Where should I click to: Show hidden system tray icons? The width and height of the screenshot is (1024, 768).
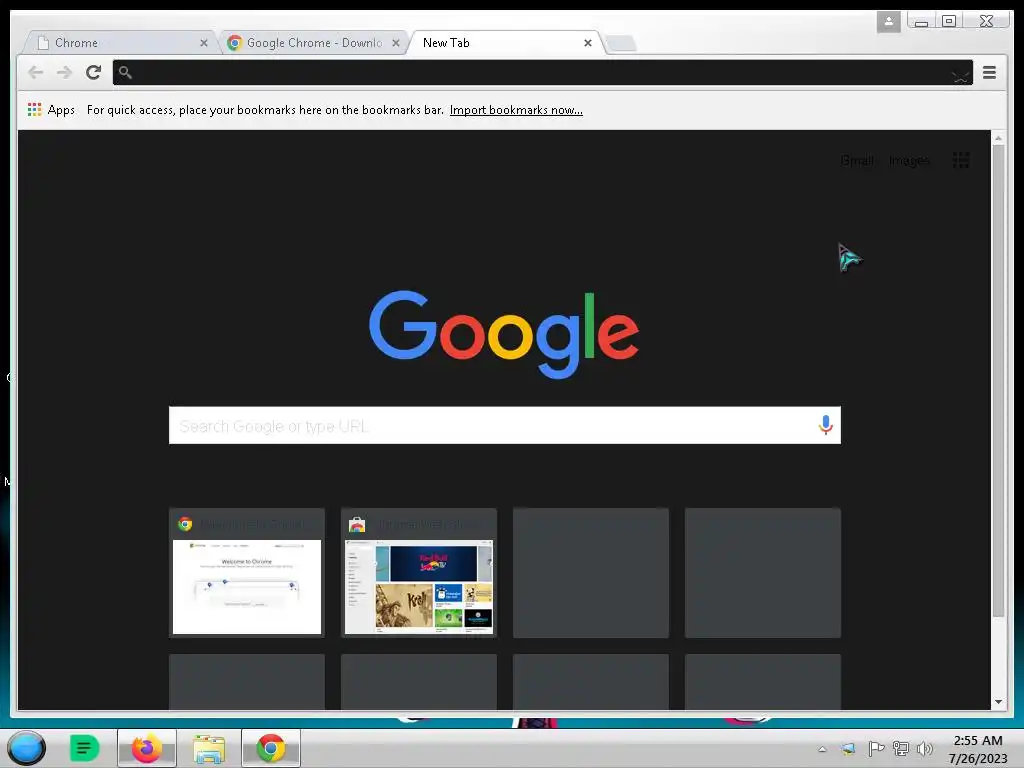[x=822, y=749]
